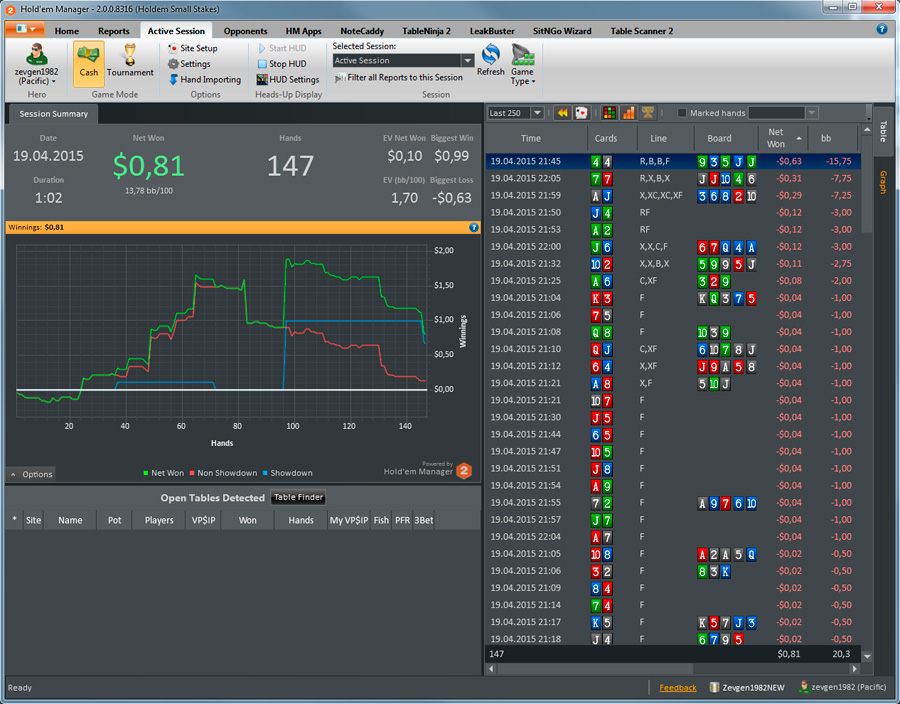This screenshot has height=704, width=900.
Task: Select the hand at 19.04.2015 22:00
Action: point(673,247)
